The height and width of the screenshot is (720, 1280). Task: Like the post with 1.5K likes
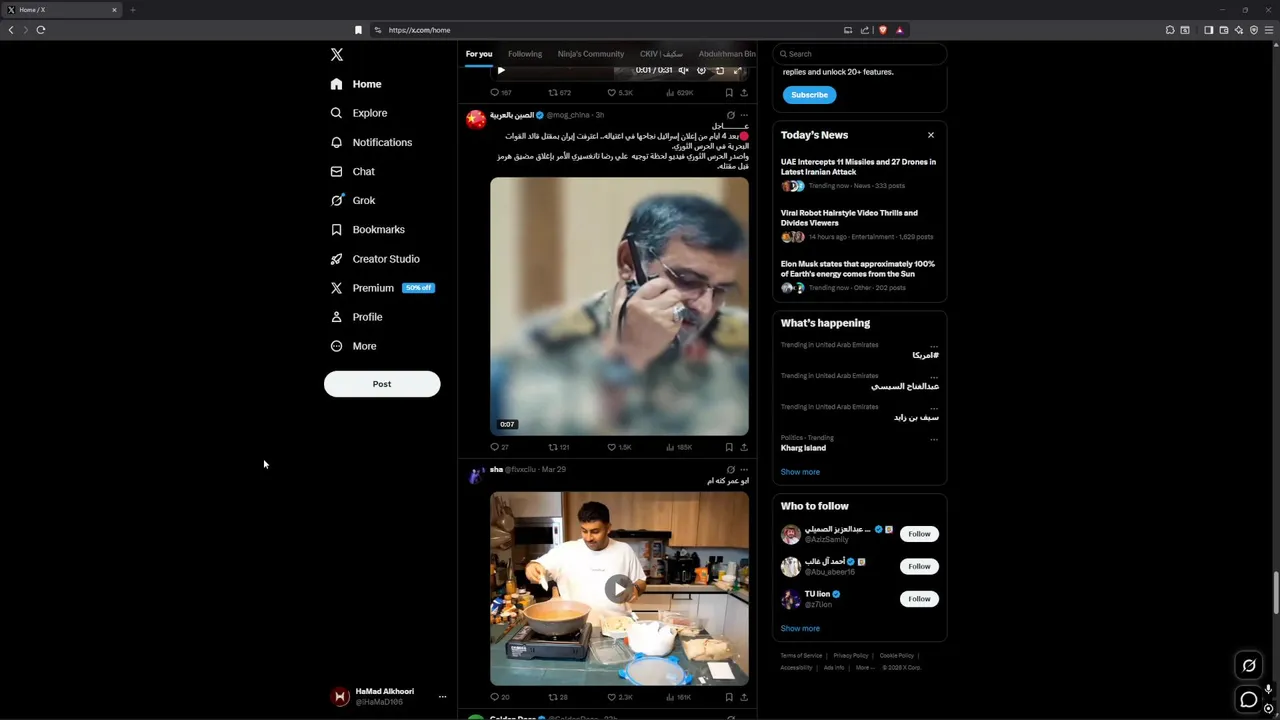[620, 447]
